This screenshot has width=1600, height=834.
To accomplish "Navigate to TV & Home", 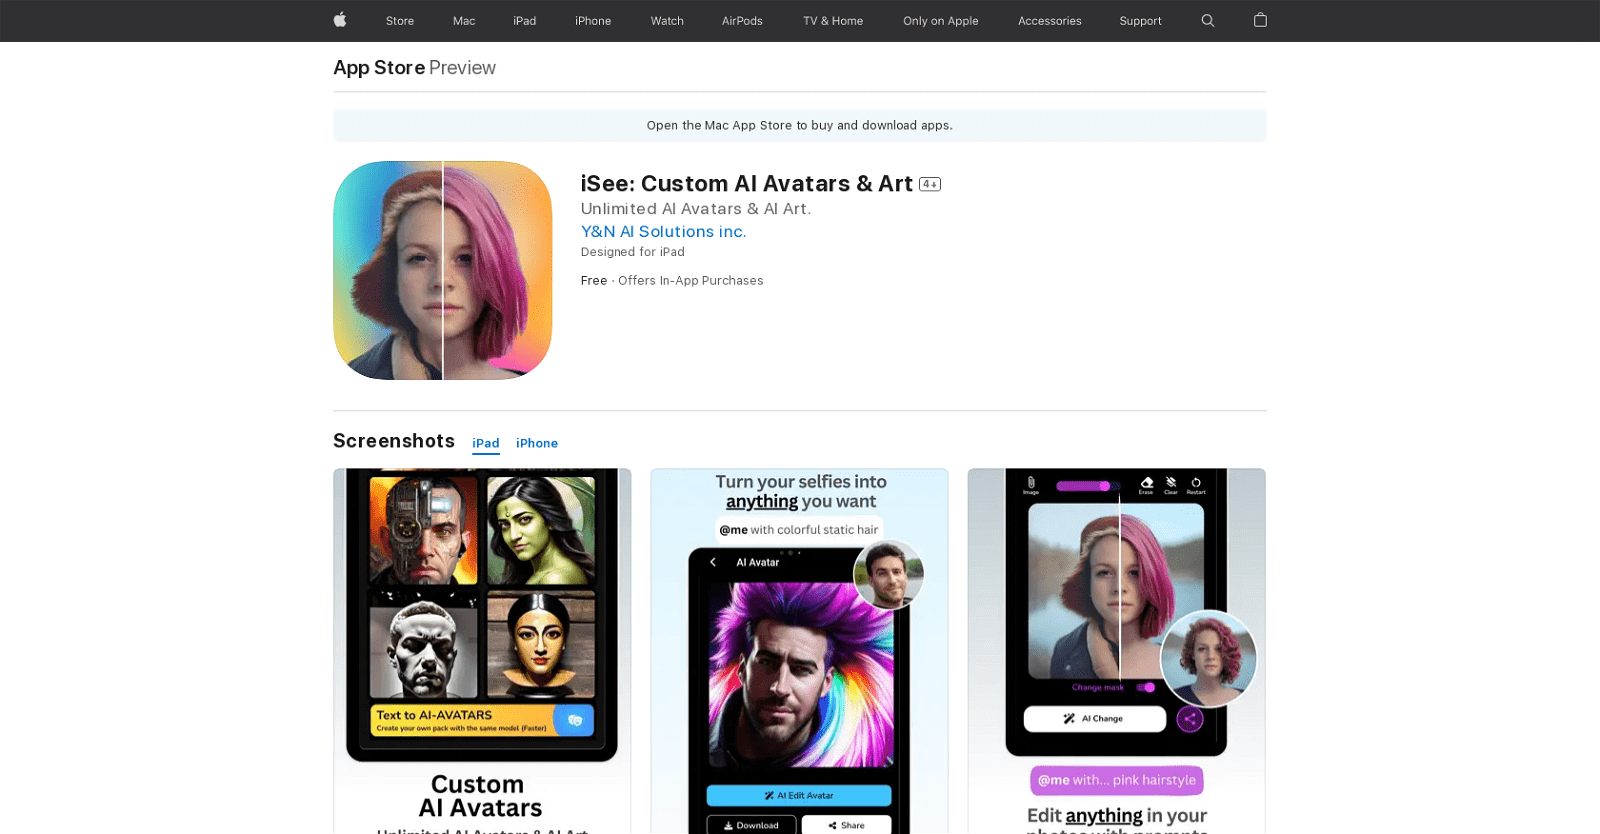I will (833, 21).
